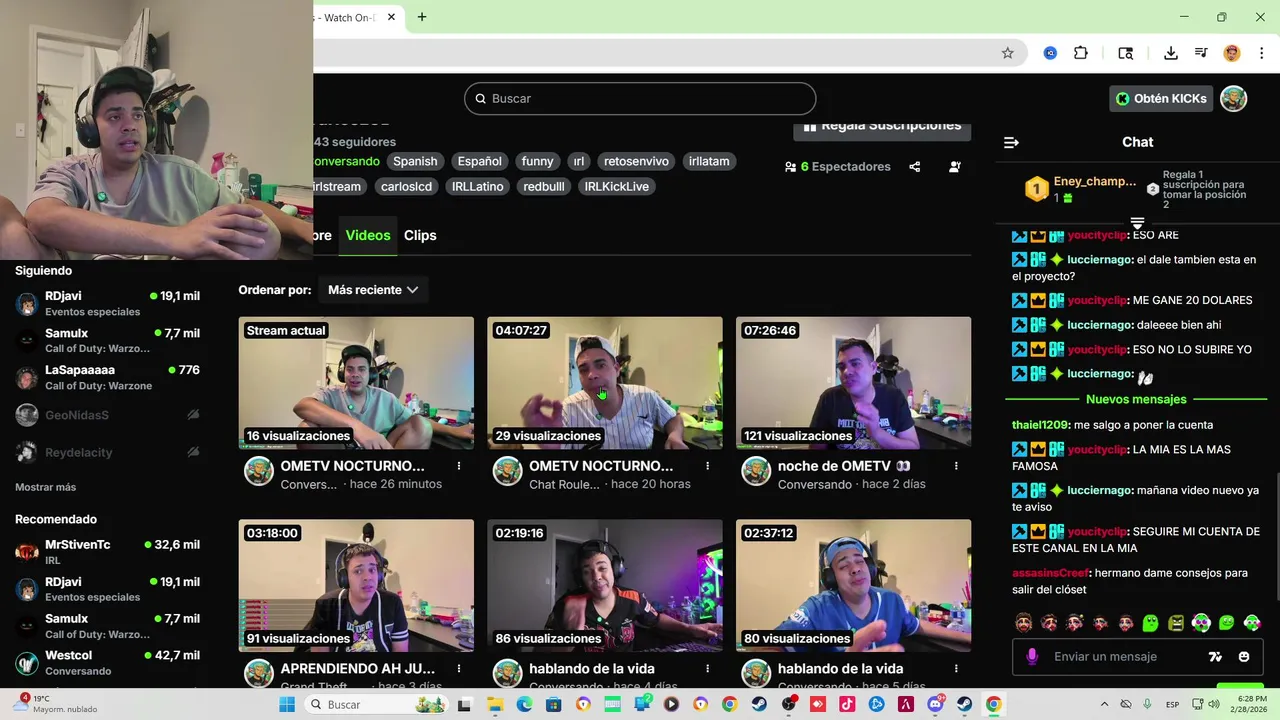Select the Español tag
Image resolution: width=1280 pixels, height=720 pixels.
(479, 161)
